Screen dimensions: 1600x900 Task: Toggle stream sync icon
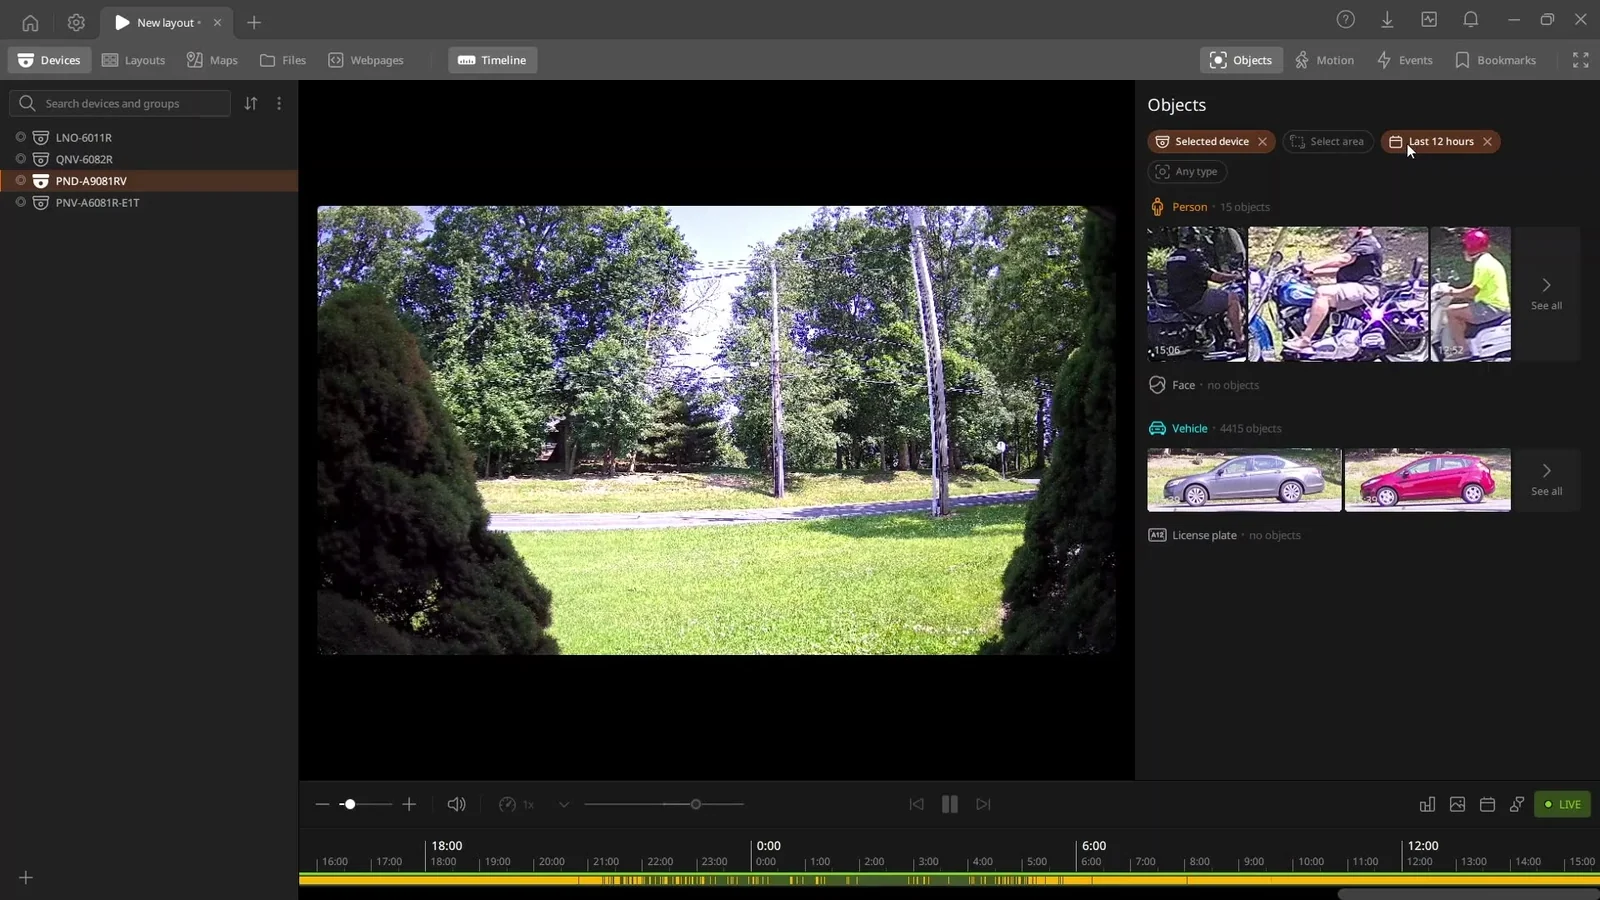(x=1517, y=804)
